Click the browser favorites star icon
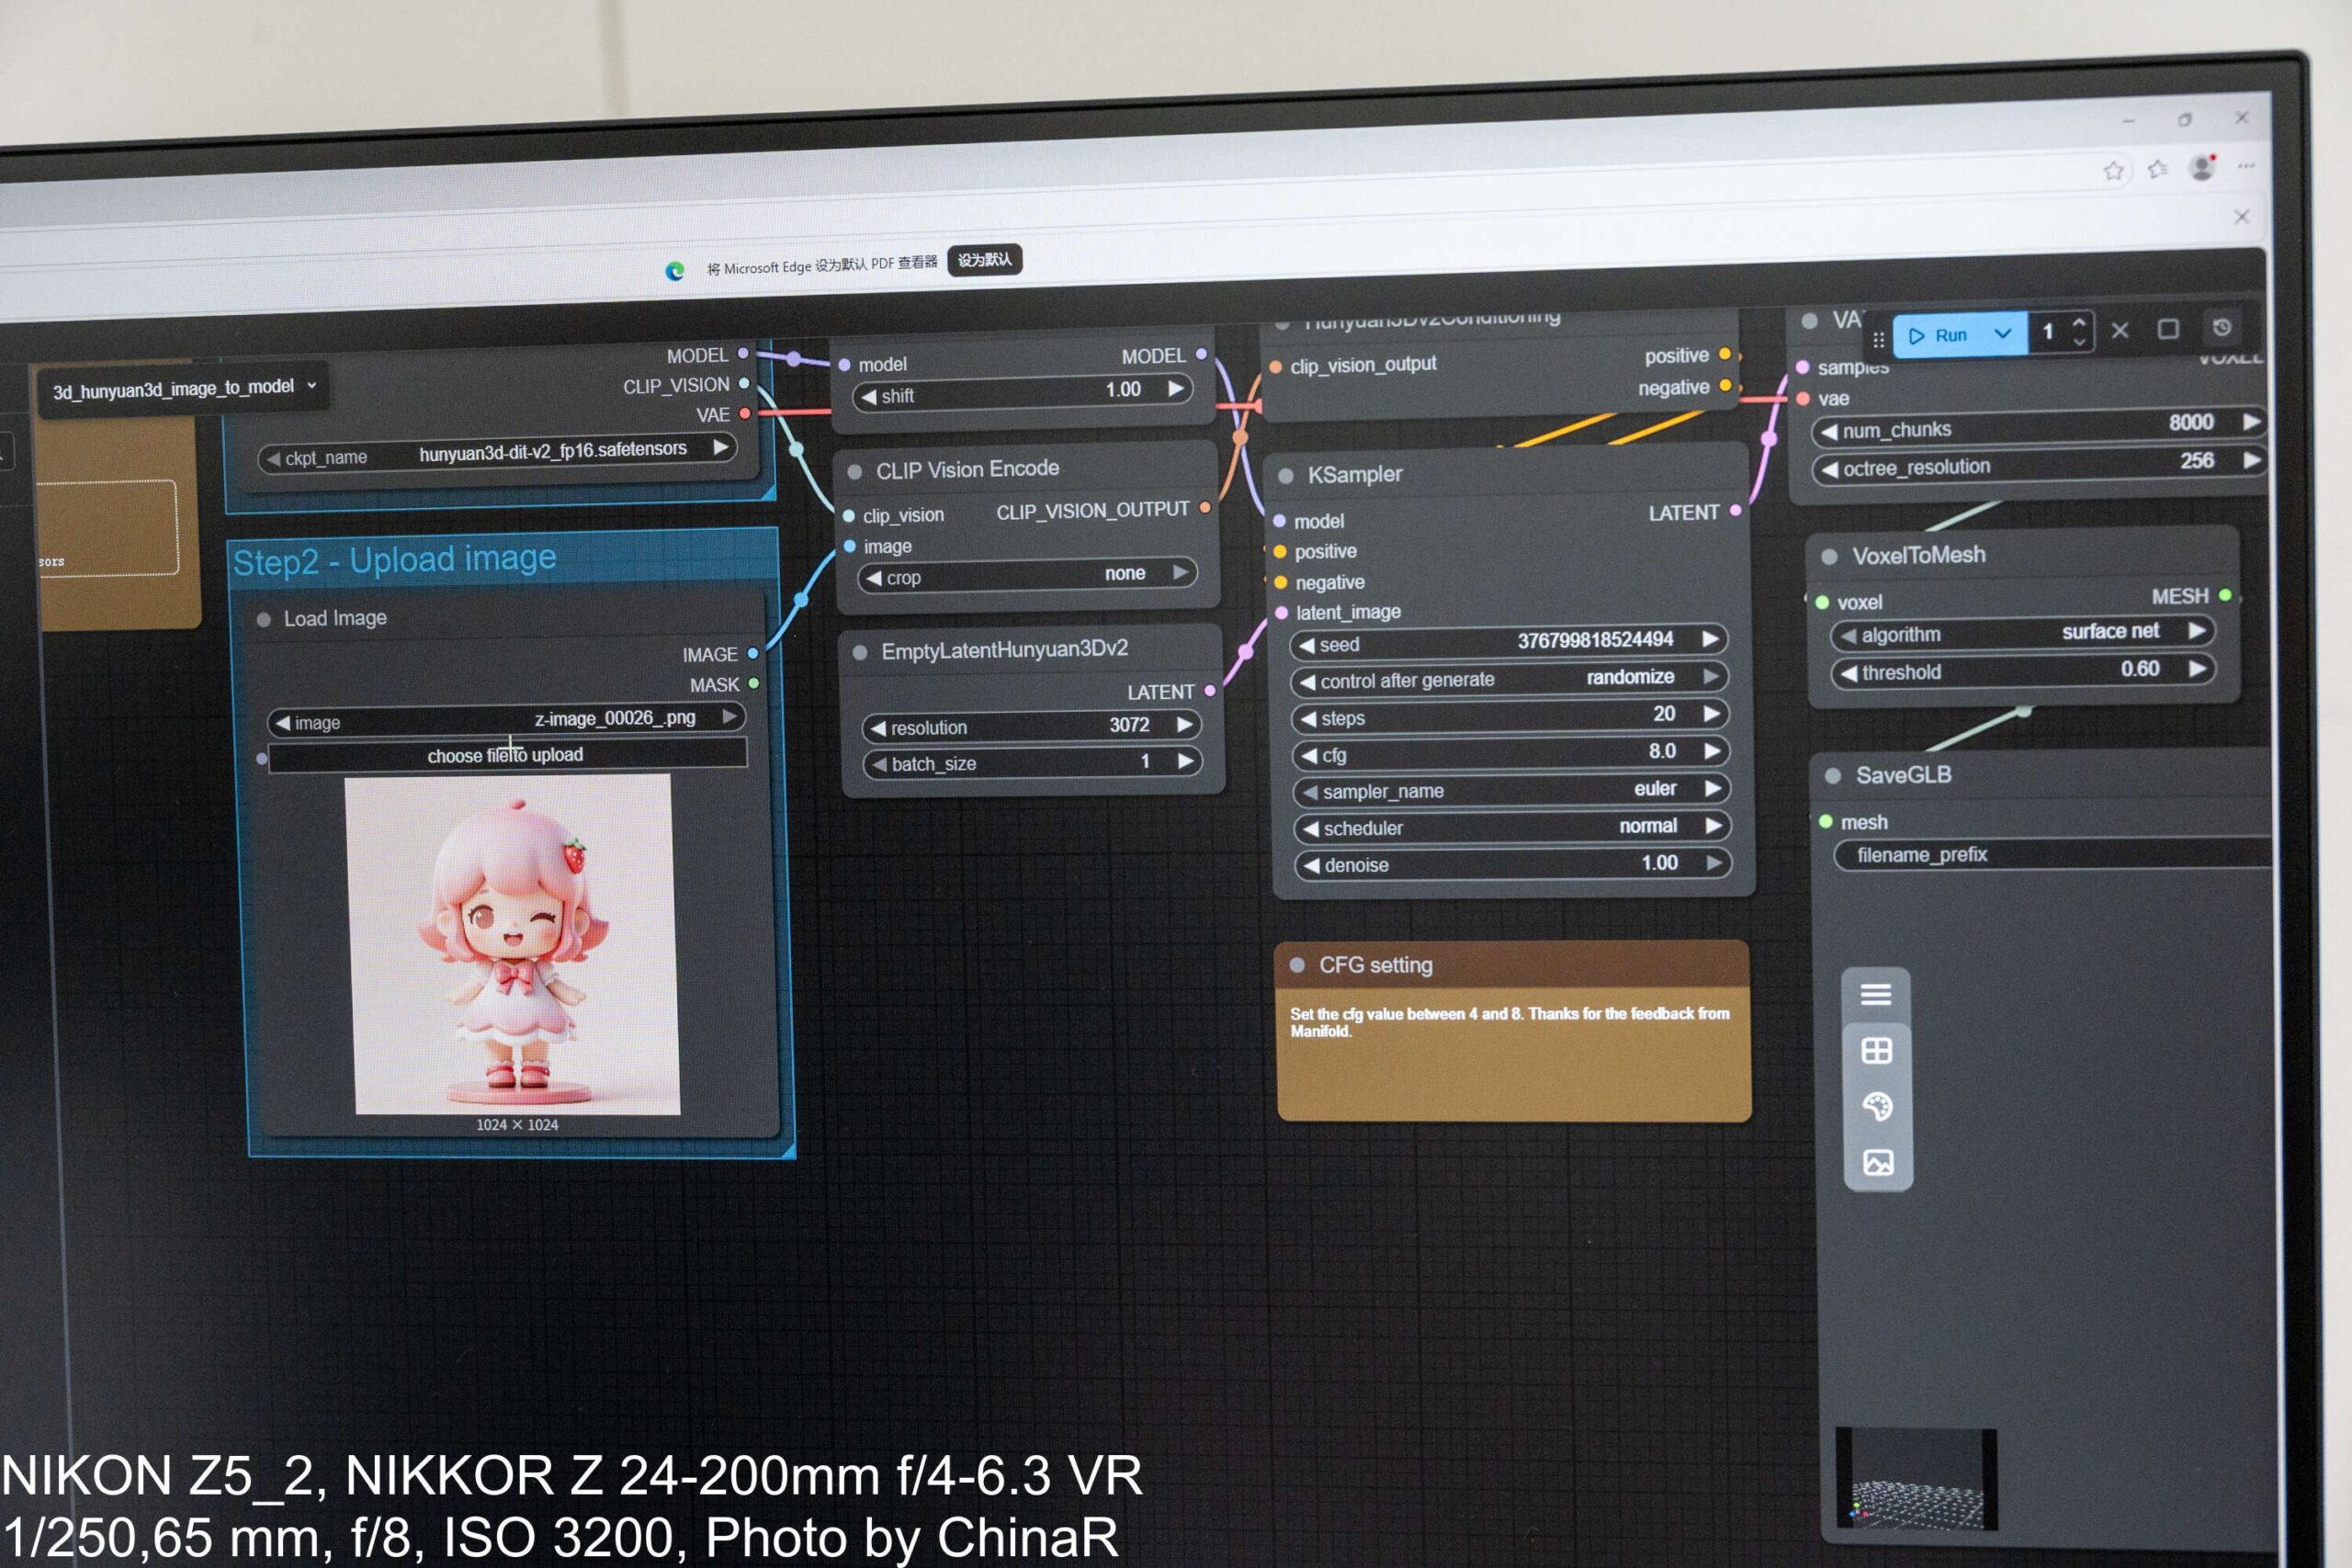Image resolution: width=2352 pixels, height=1568 pixels. coord(2113,171)
